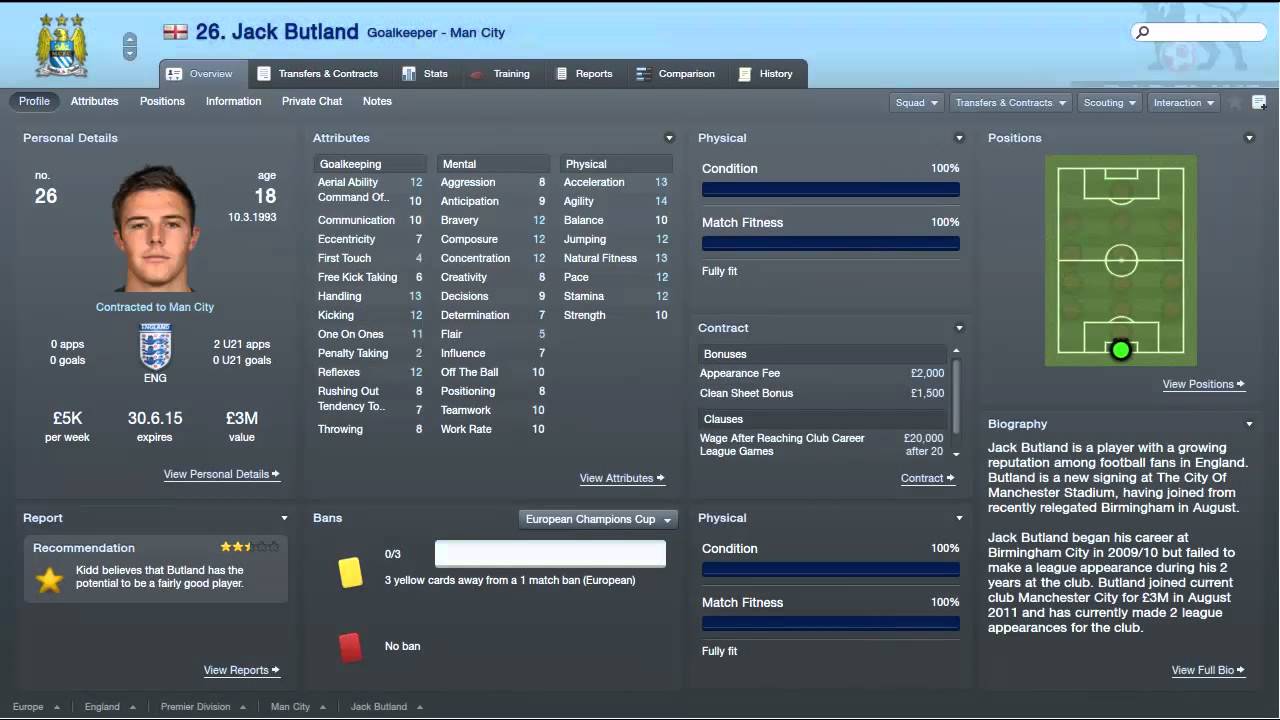This screenshot has width=1280, height=720.
Task: Expand the Contract panel options arrow
Action: (x=959, y=328)
